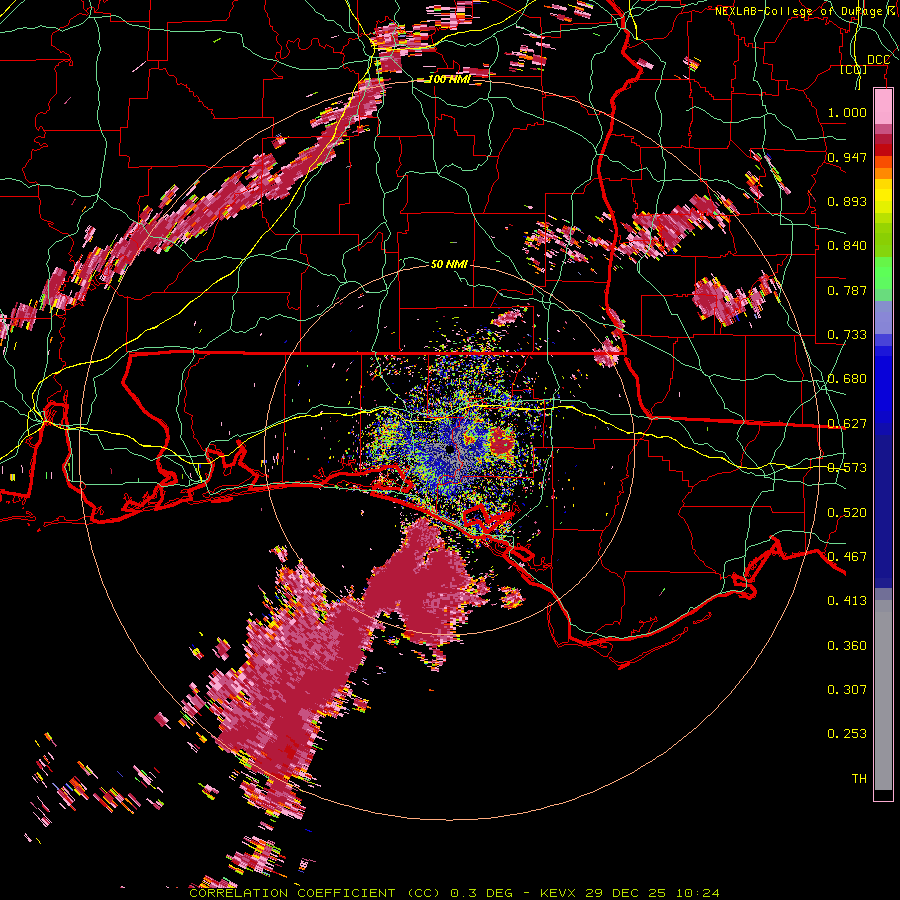Click the 1.000 value on color scale
Viewport: 900px width, 900px height.
847,112
